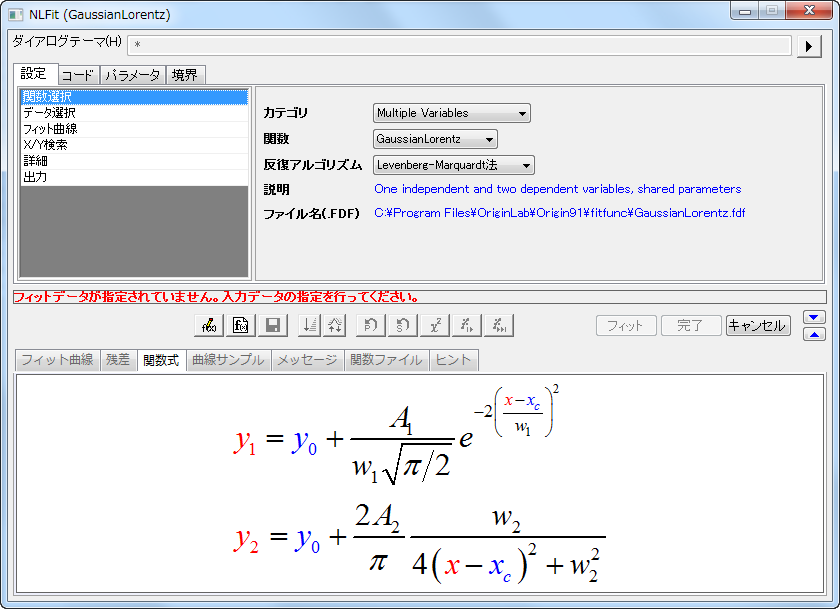Switch to the 設定 tab
Image resolution: width=840 pixels, height=609 pixels.
(34, 73)
